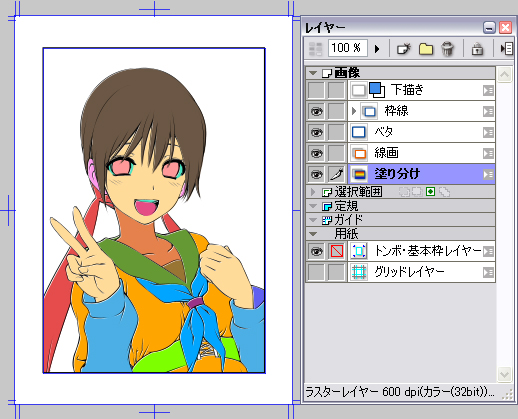
Task: Delete the layer with the trash icon
Action: pos(447,49)
